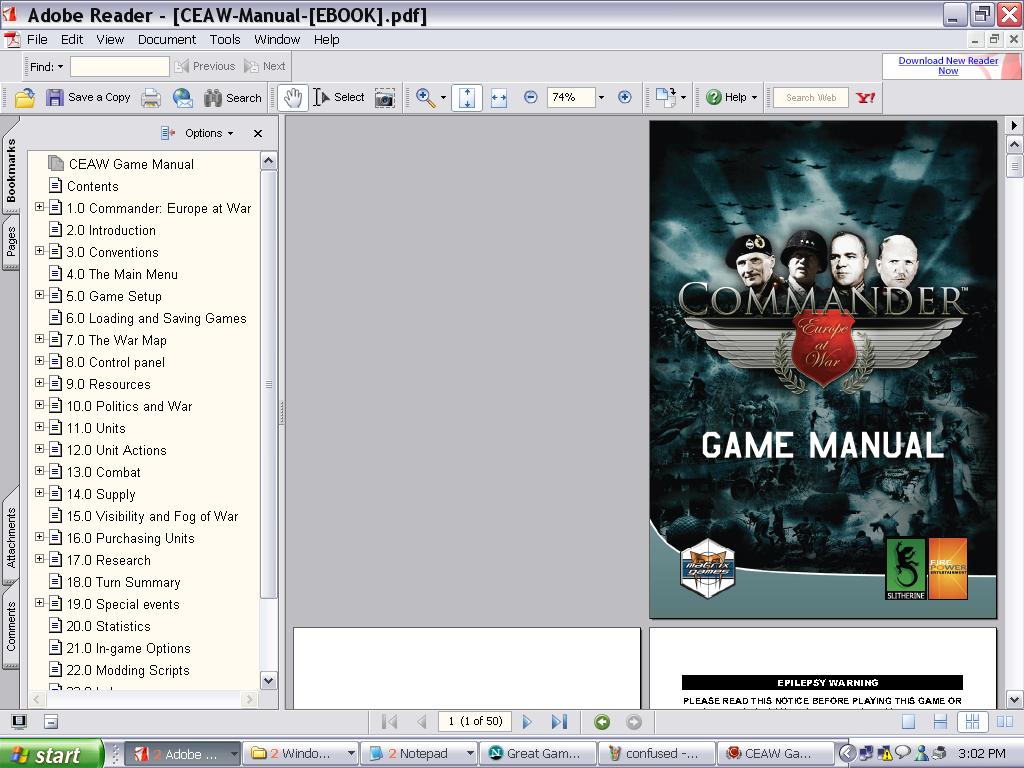This screenshot has width=1024, height=768.
Task: Click the minus Zoom Out button
Action: tap(530, 97)
